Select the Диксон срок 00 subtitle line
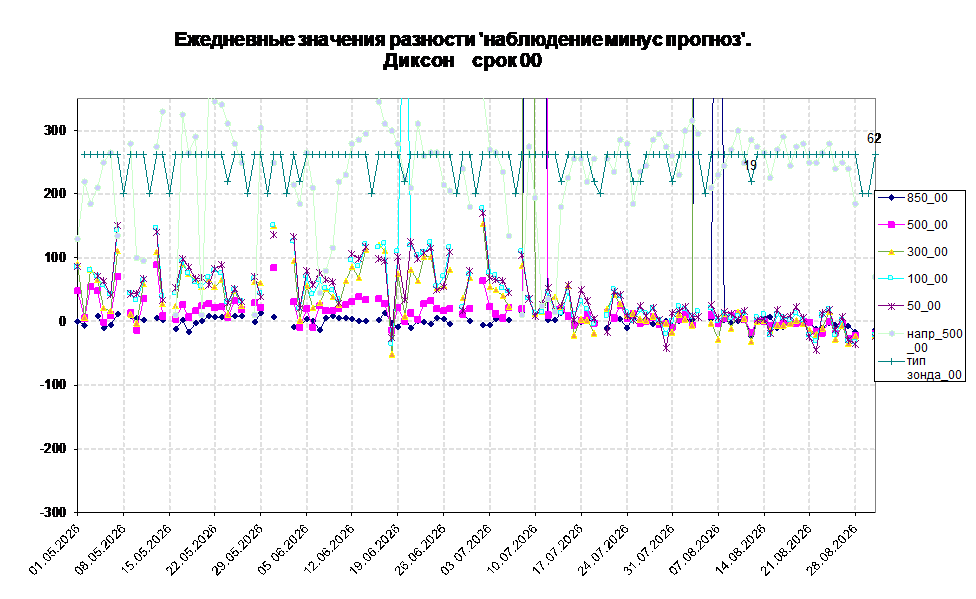 (x=462, y=61)
